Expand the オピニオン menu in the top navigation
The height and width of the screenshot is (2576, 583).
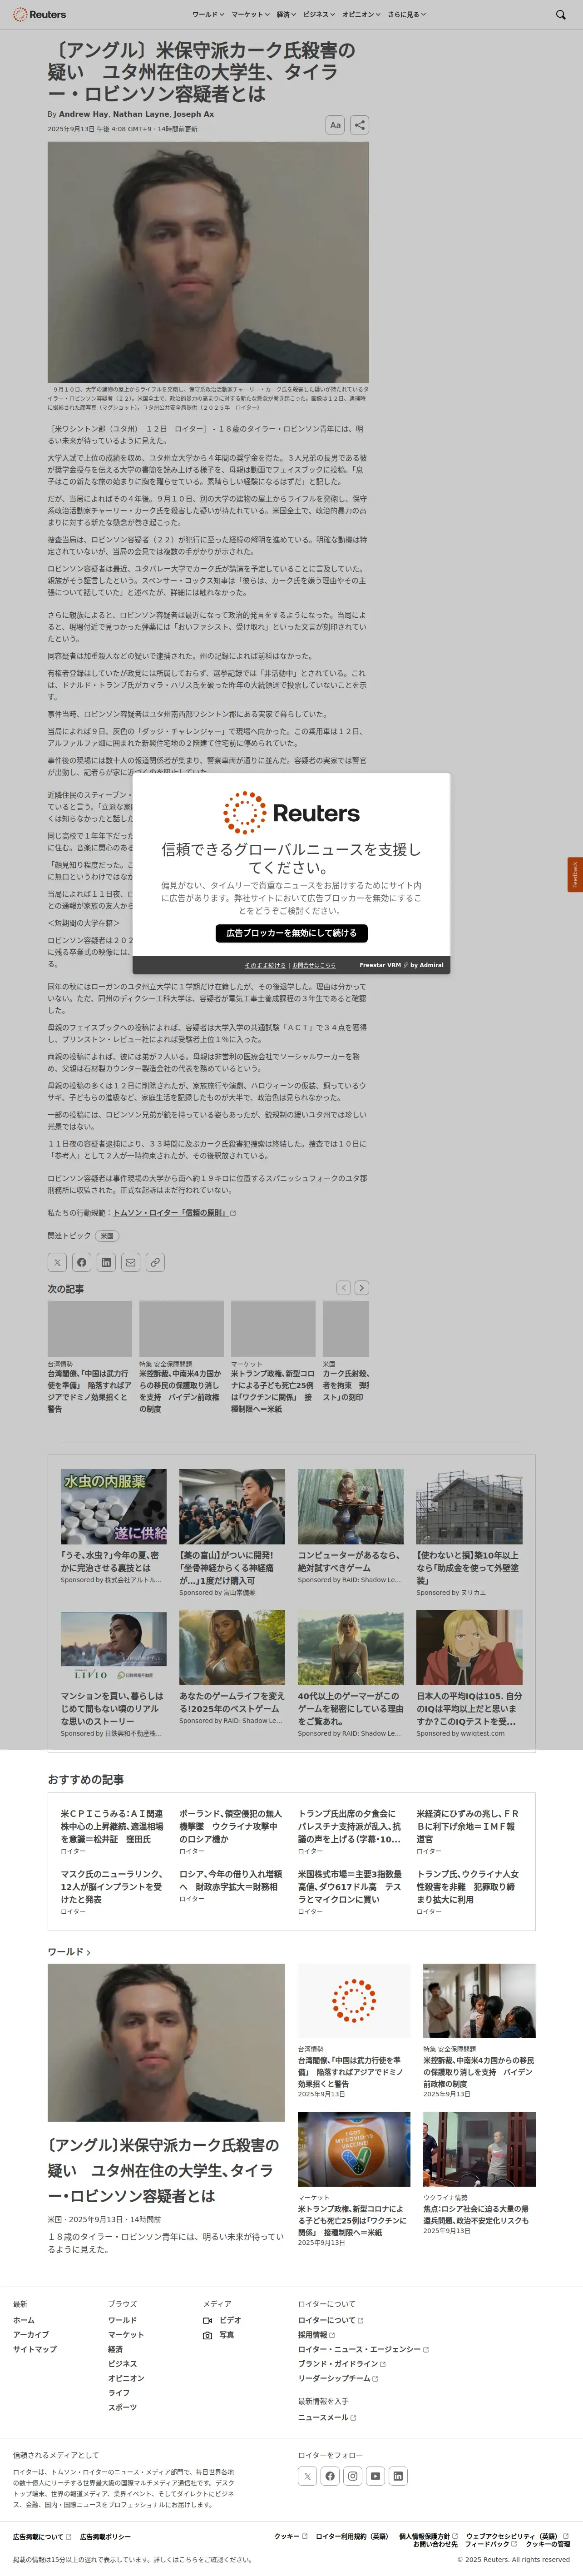click(361, 15)
